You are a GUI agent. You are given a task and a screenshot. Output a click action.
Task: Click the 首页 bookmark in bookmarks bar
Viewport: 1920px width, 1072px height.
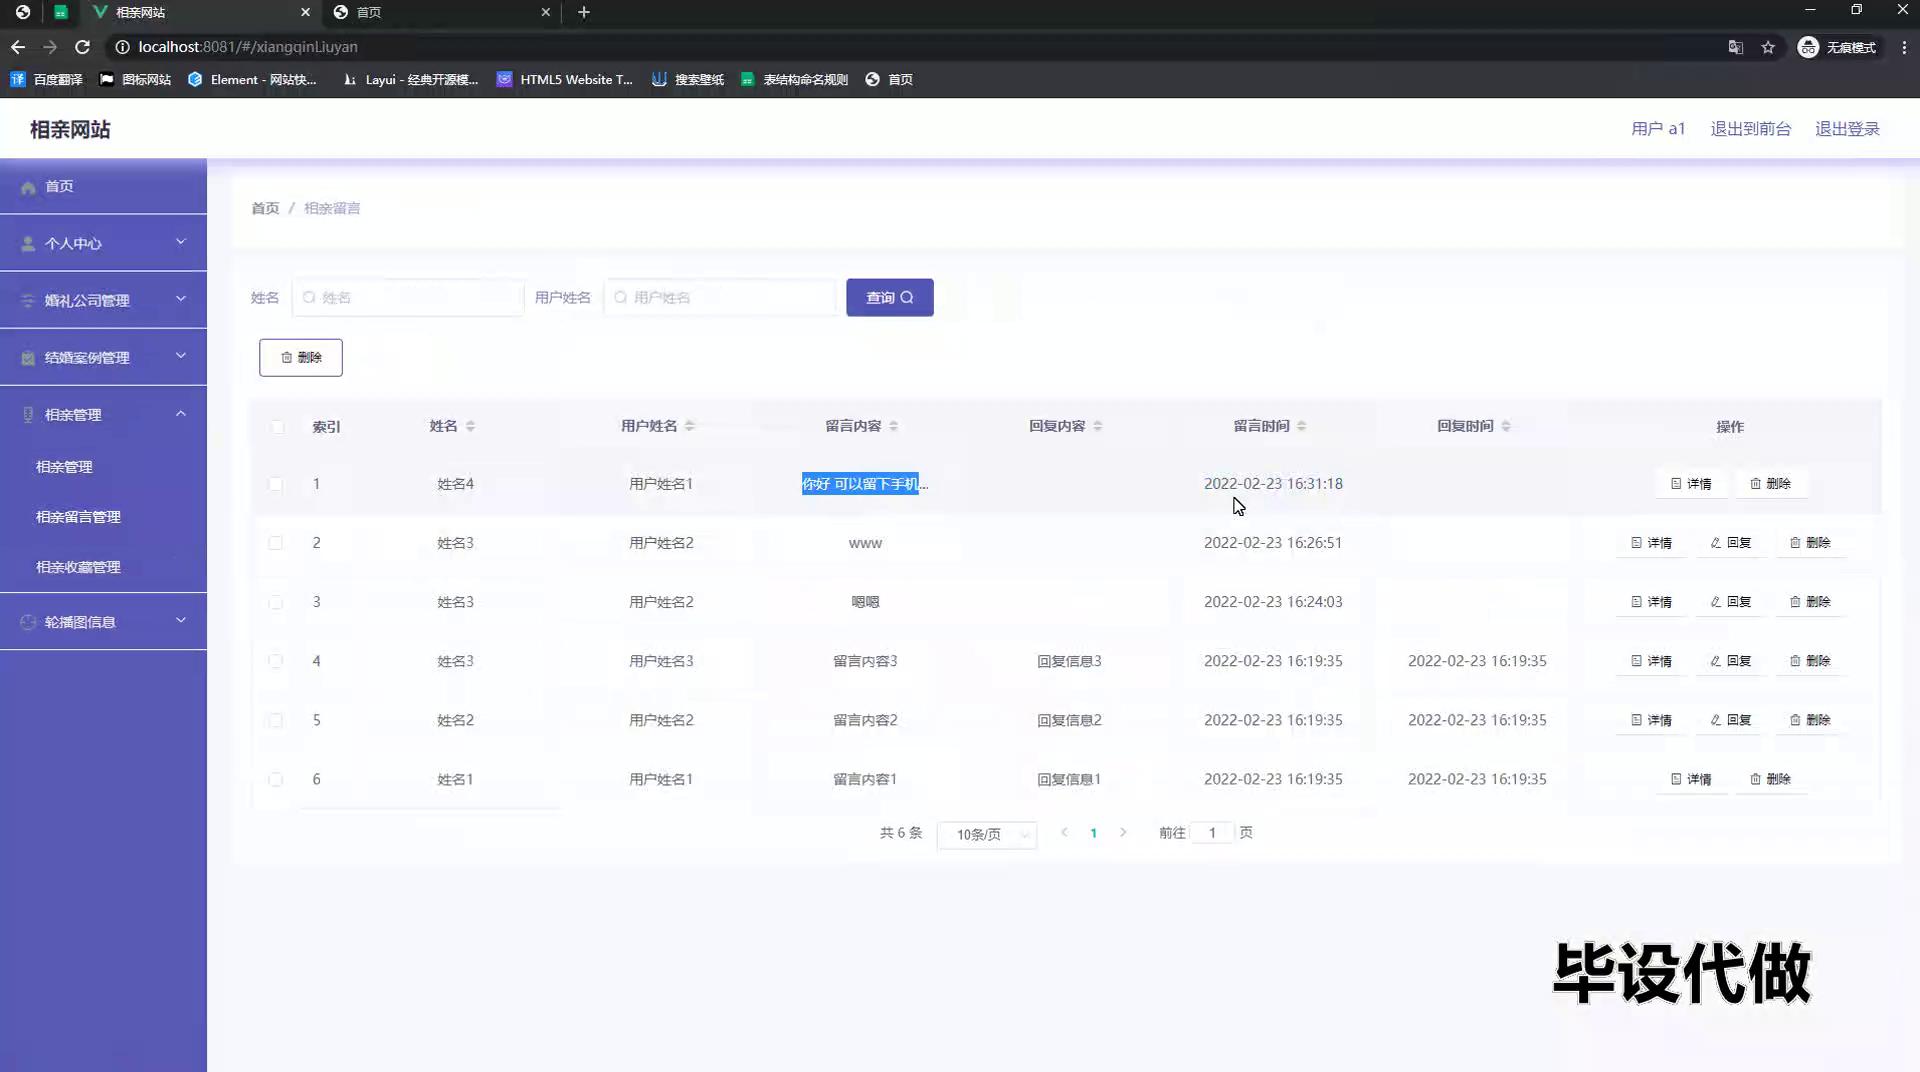pos(889,79)
